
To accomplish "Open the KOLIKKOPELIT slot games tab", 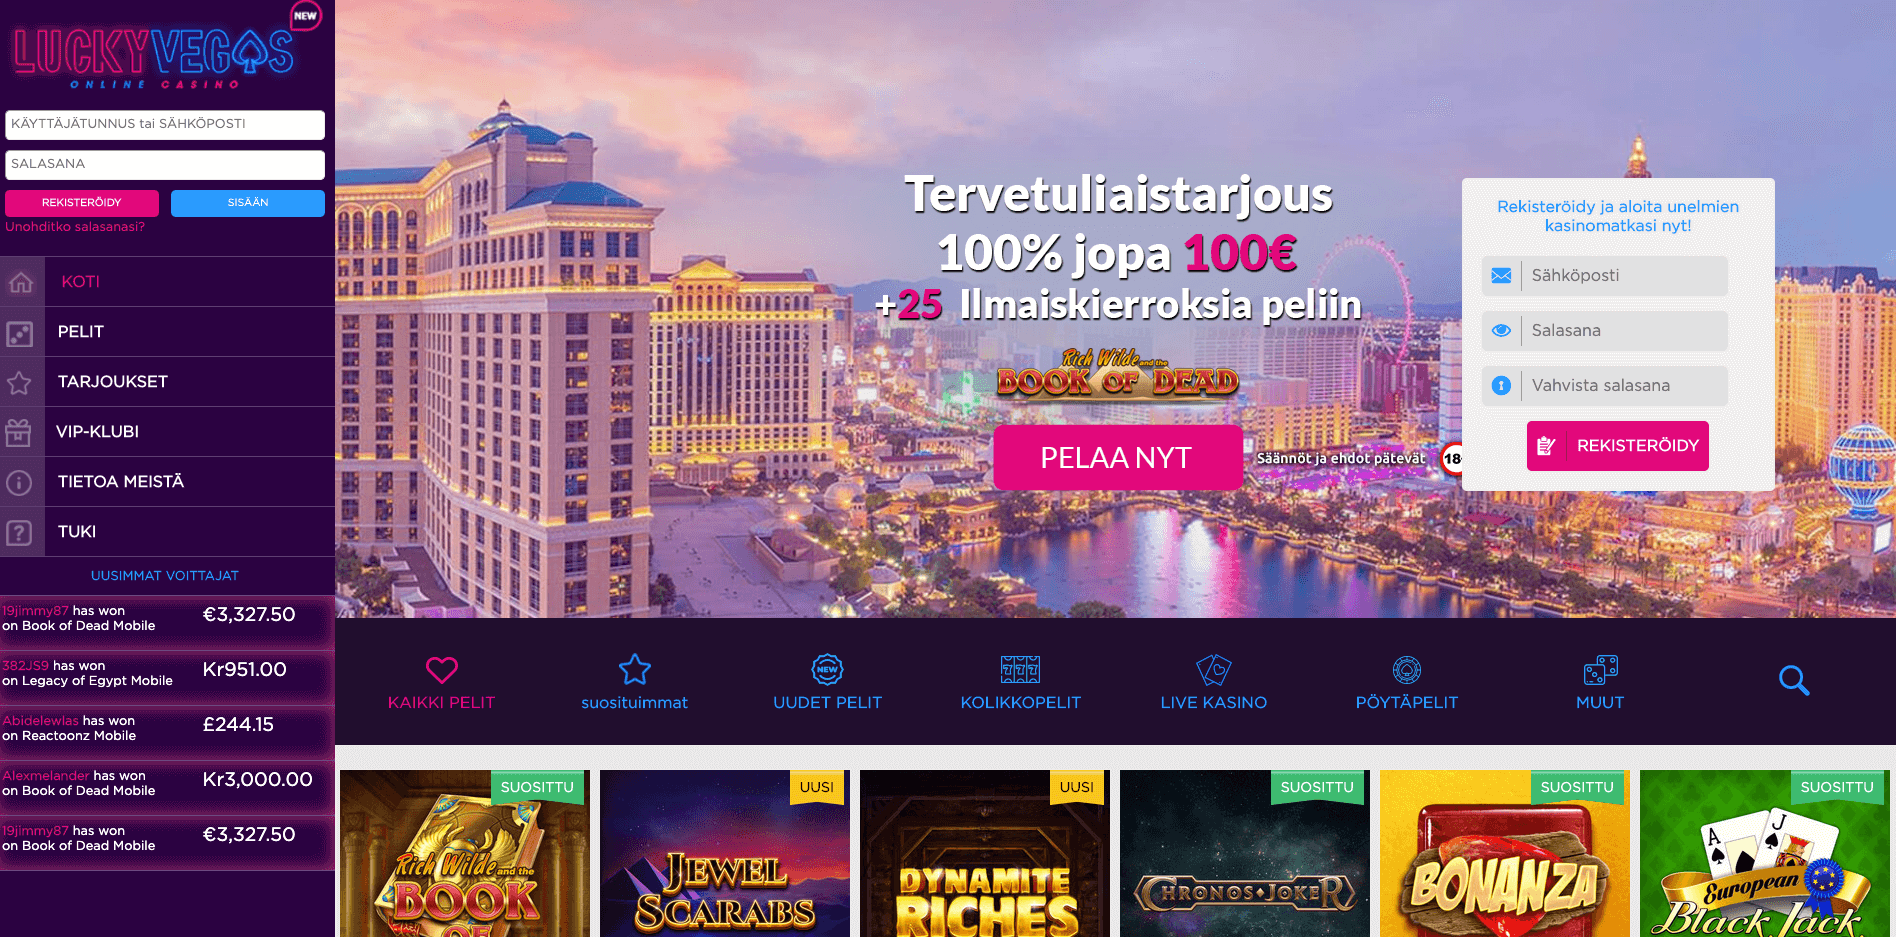I will coord(1020,683).
